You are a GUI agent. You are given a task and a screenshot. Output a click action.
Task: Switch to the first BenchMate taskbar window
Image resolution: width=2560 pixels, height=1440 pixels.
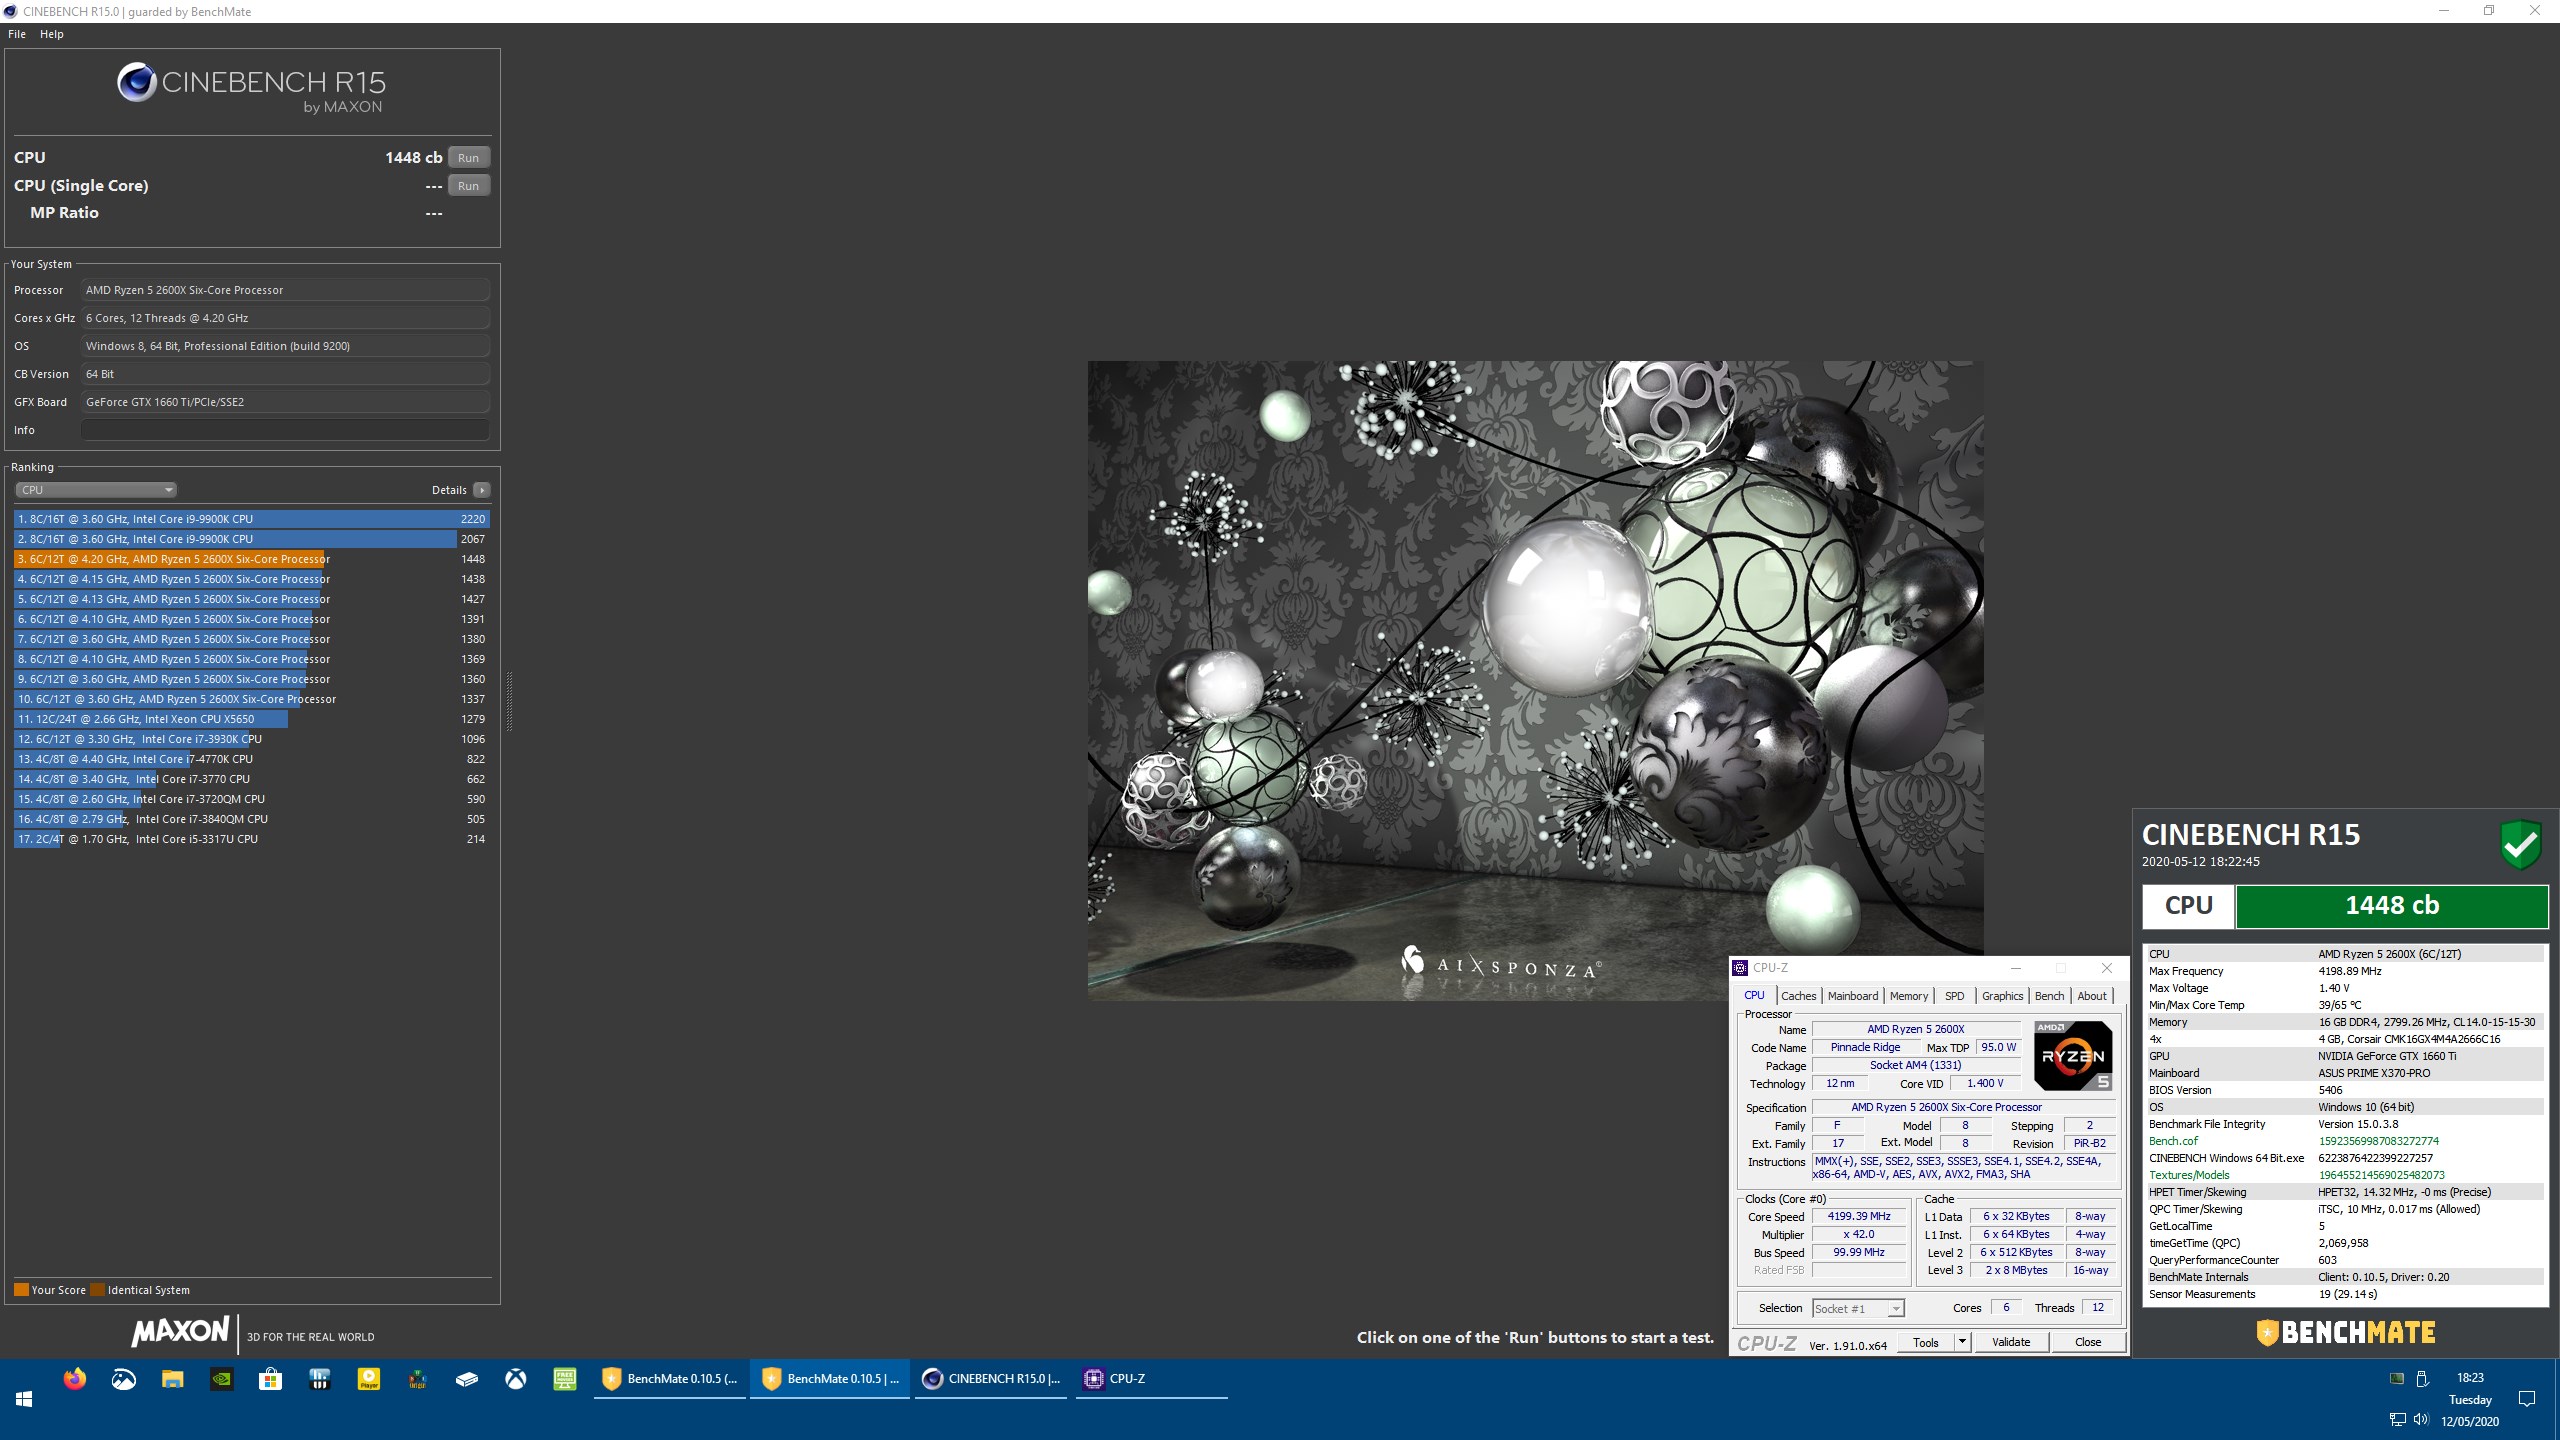point(670,1379)
